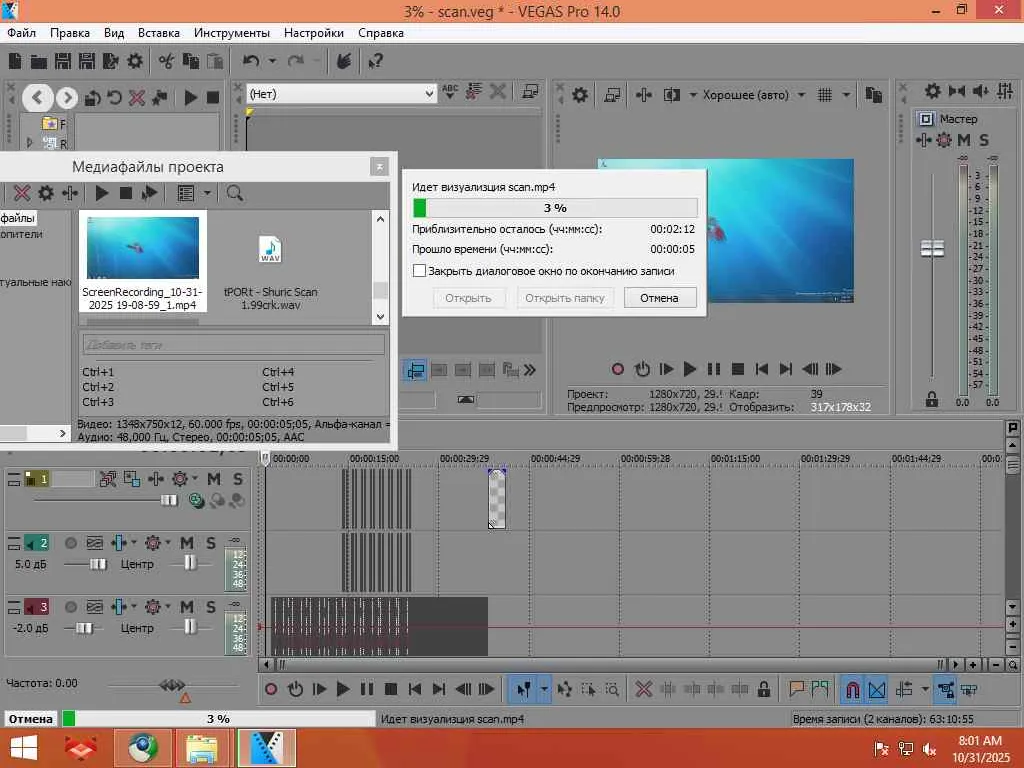Mute video track 1
Image resolution: width=1024 pixels, height=768 pixels.
[214, 479]
